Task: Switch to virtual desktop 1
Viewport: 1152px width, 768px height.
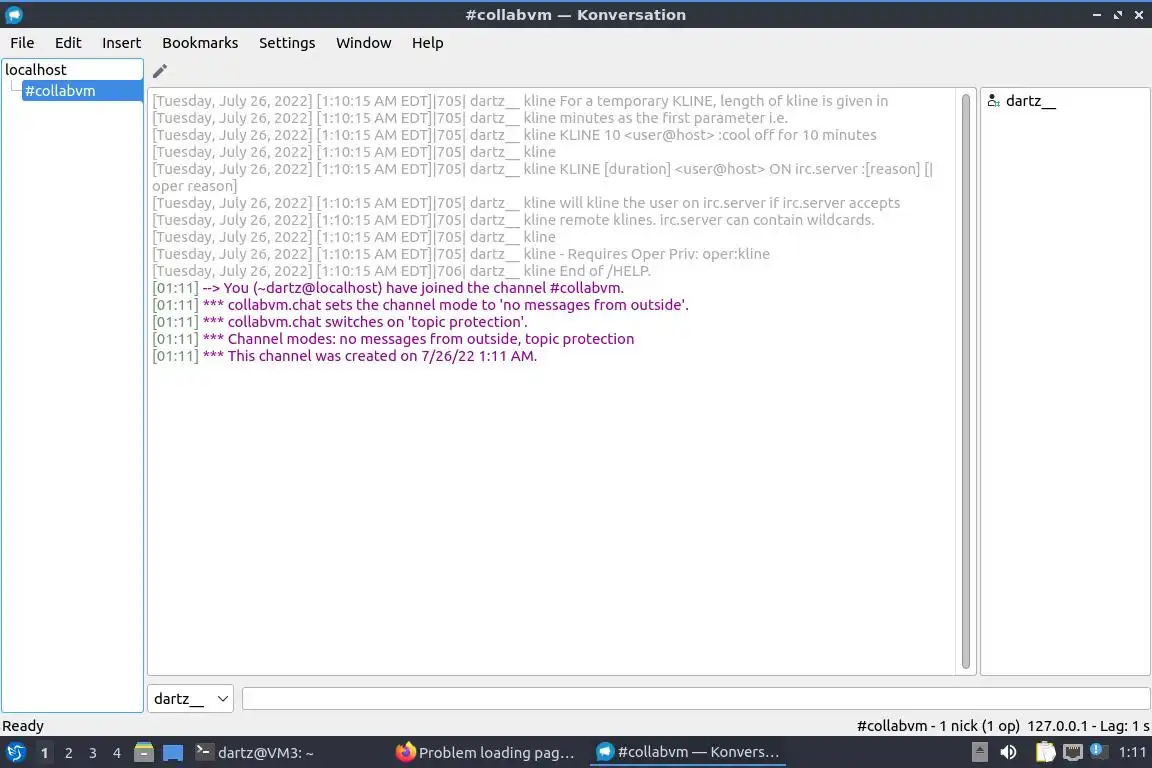Action: pos(44,753)
